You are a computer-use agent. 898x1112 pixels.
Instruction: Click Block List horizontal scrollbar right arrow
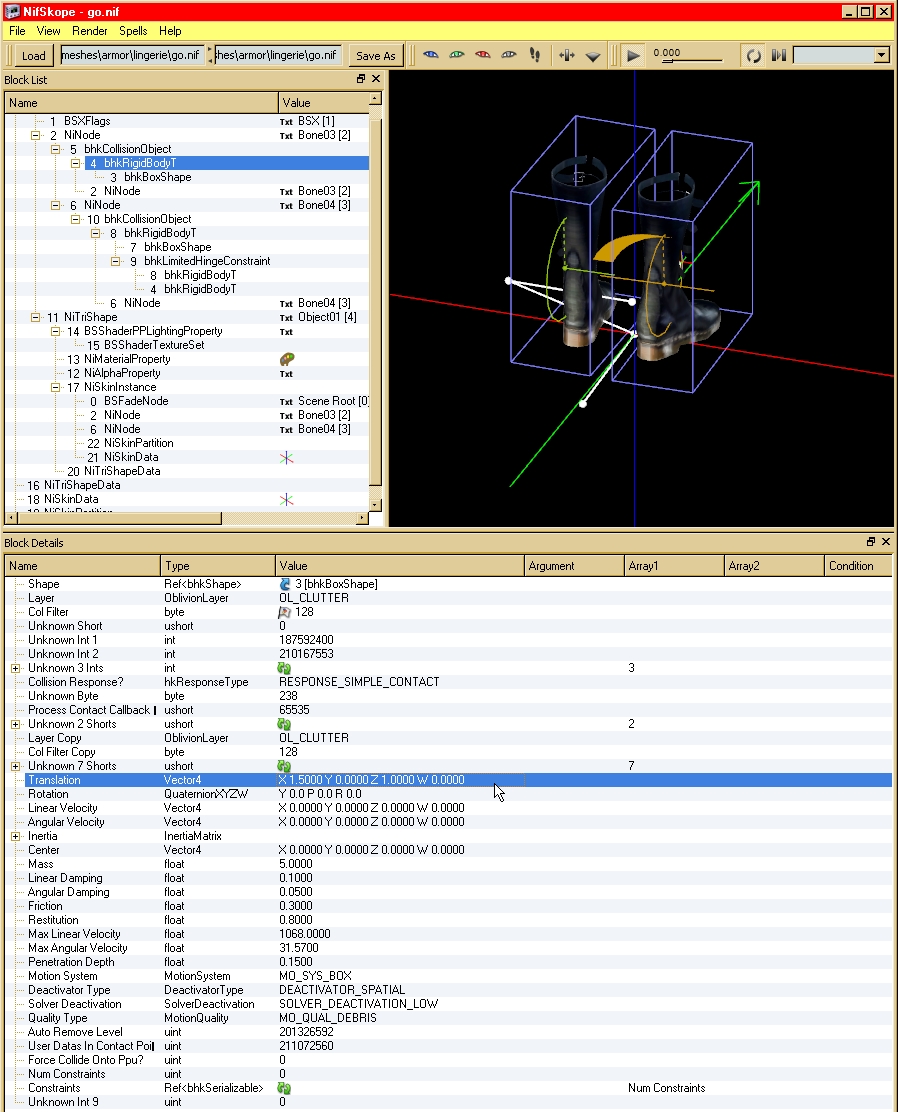(362, 518)
